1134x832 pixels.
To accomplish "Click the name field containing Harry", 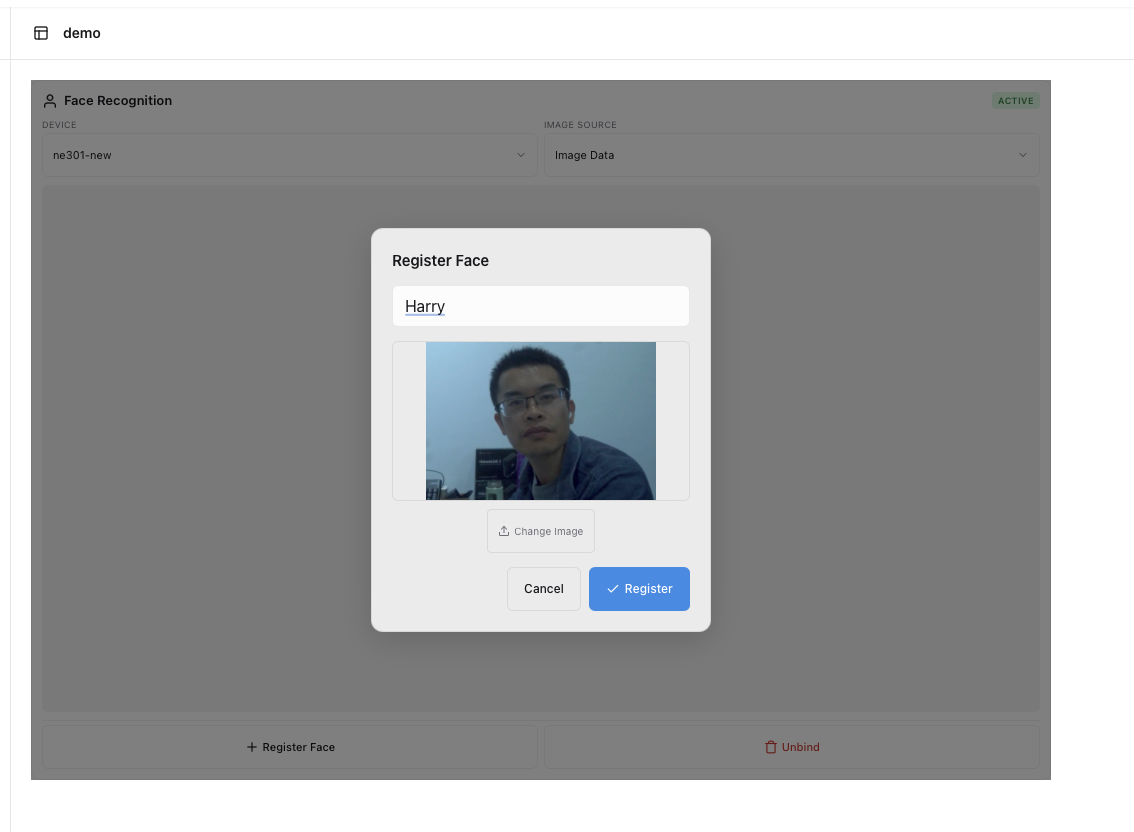I will point(540,306).
